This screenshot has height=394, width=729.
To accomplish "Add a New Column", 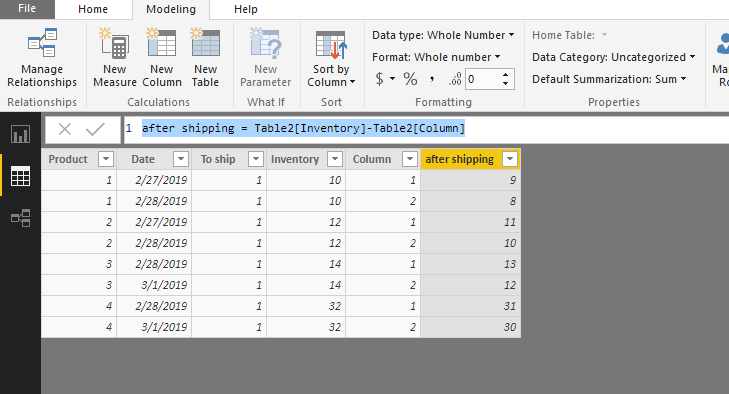I will tap(162, 58).
